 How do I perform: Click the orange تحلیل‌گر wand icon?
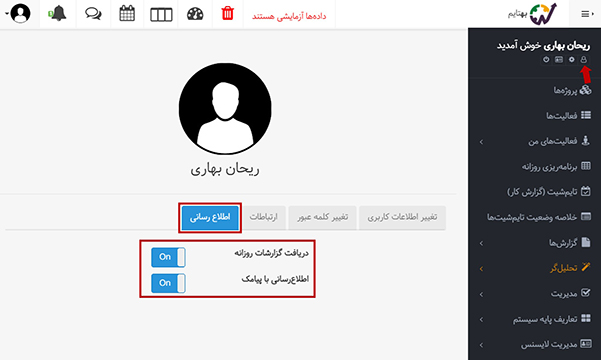(x=586, y=267)
